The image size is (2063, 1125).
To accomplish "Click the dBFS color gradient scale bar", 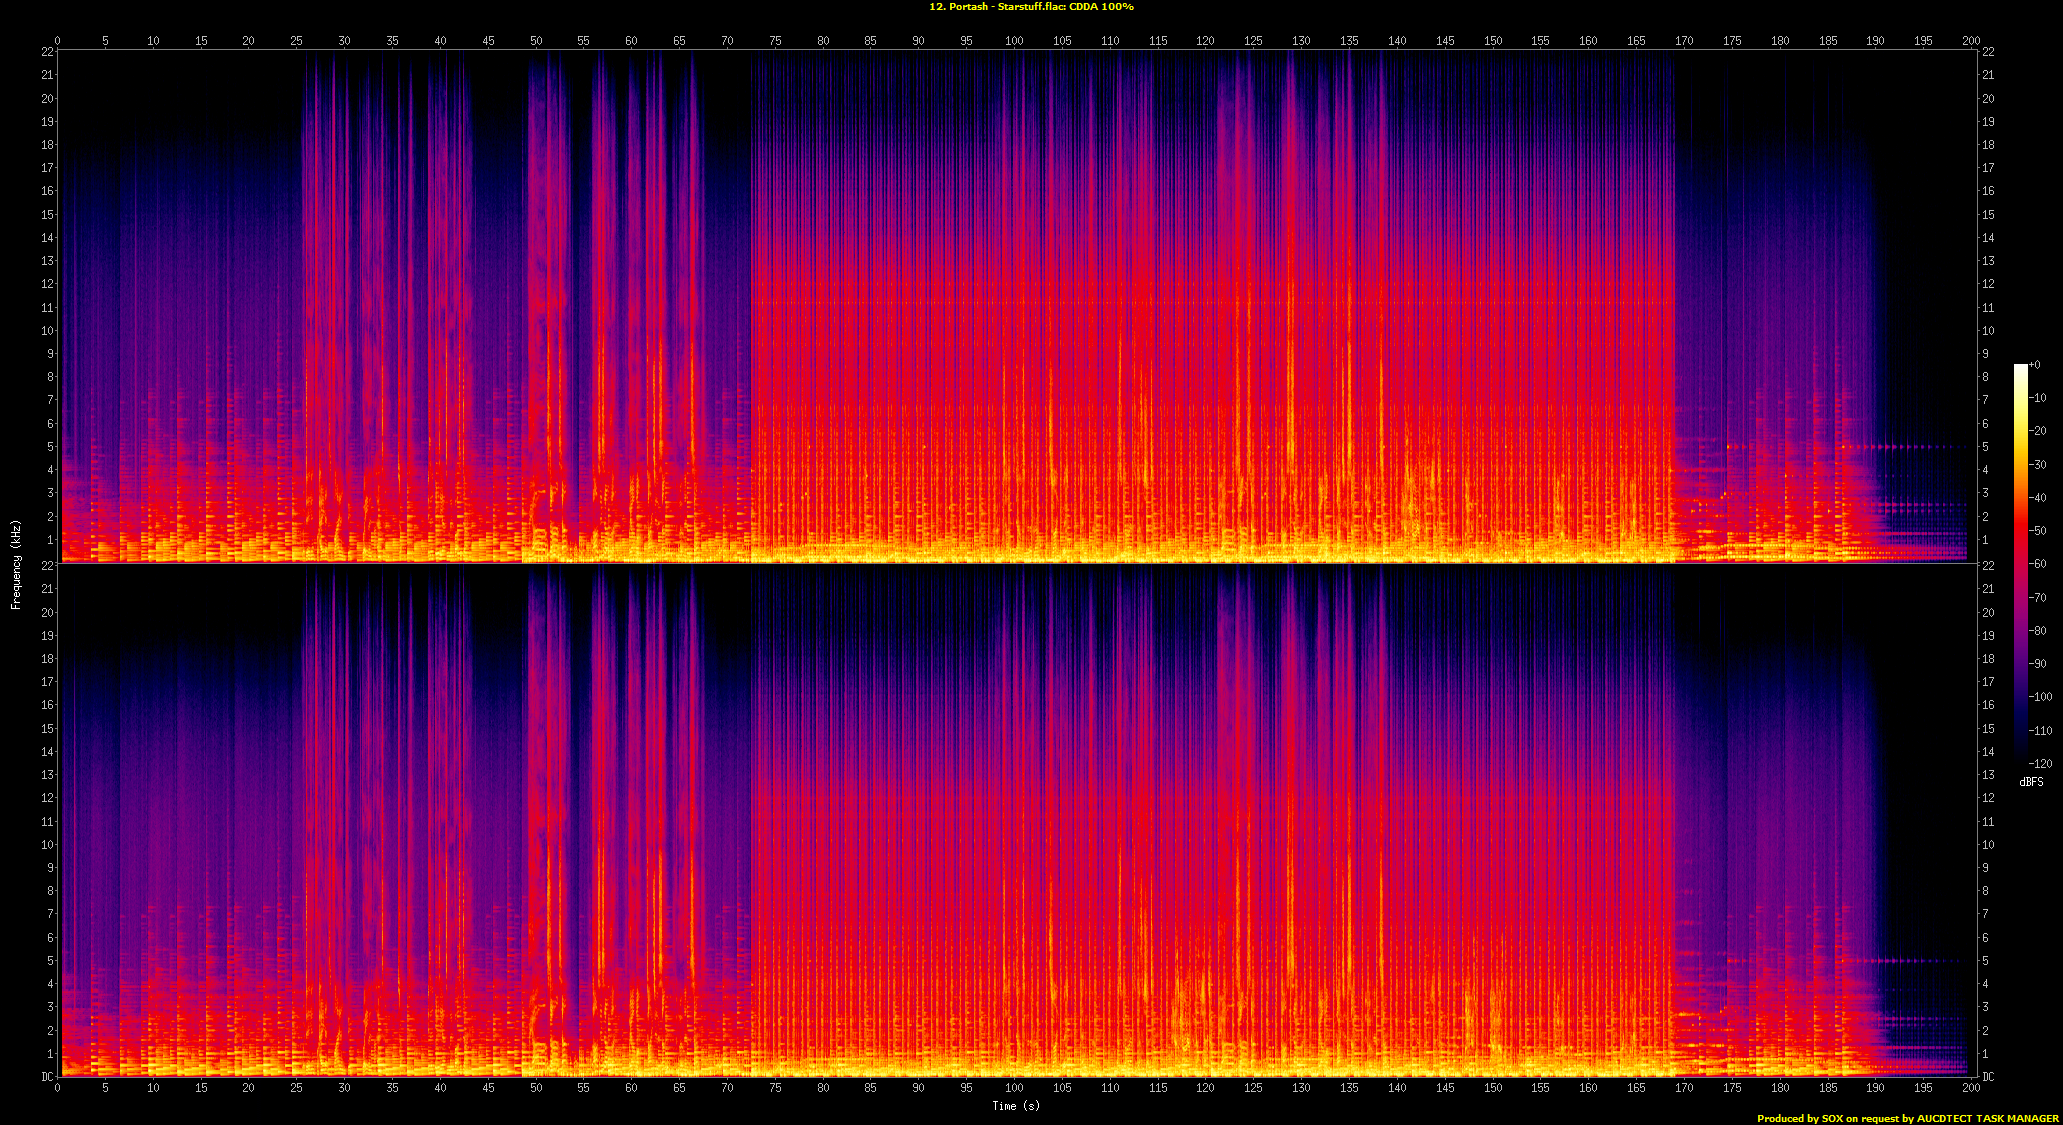I will coord(2020,564).
